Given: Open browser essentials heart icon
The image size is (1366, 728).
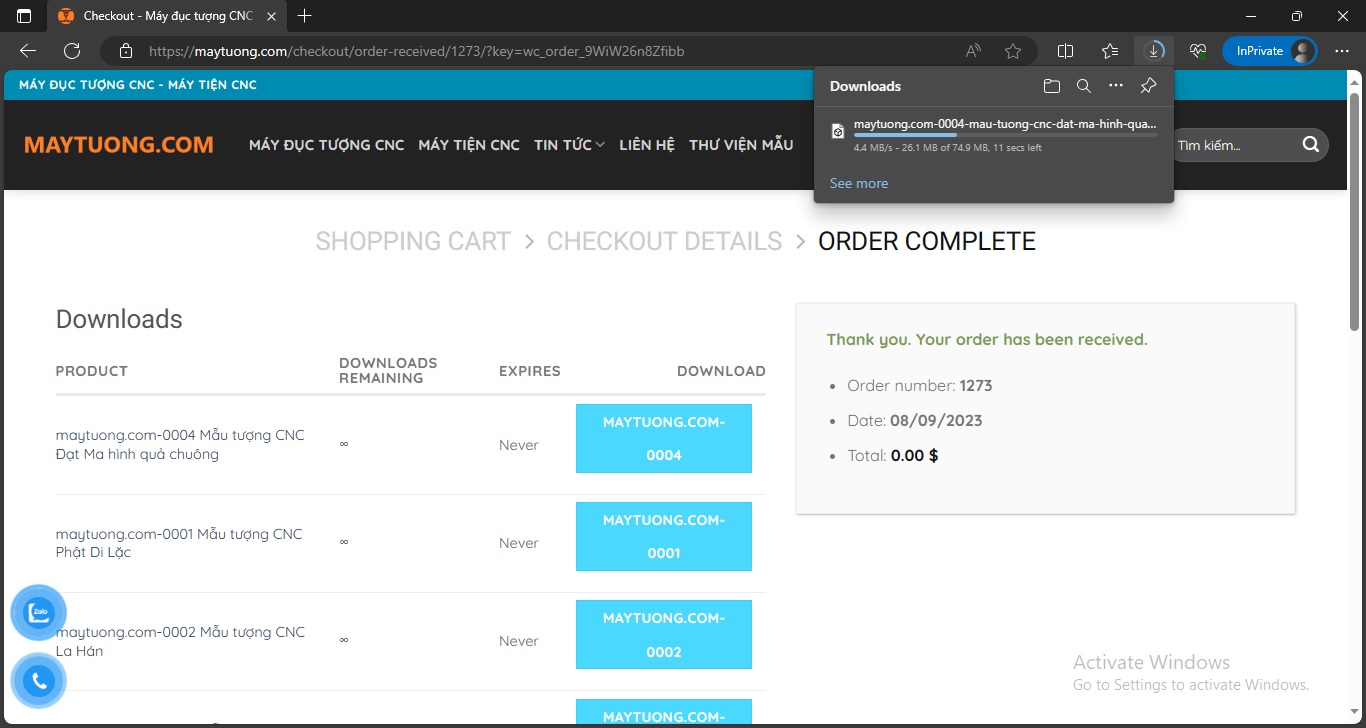Looking at the screenshot, I should (x=1198, y=51).
